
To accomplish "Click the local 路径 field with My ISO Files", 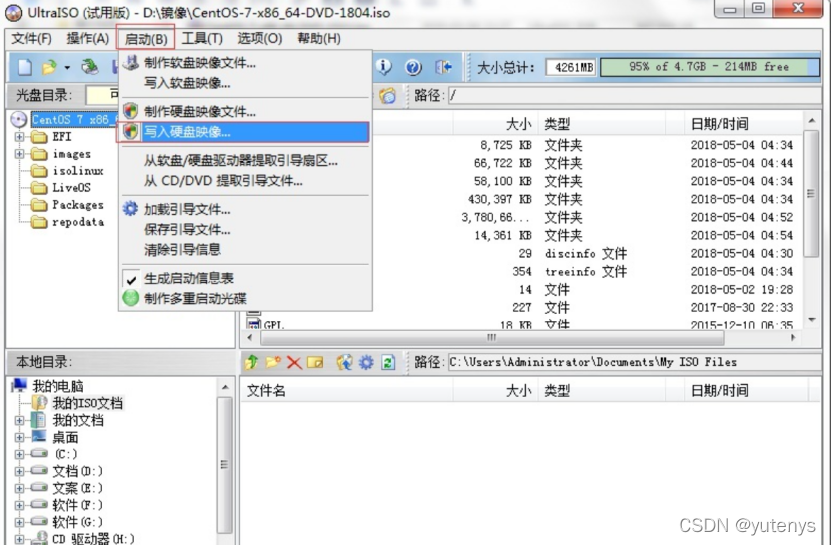I will pyautogui.click(x=634, y=362).
